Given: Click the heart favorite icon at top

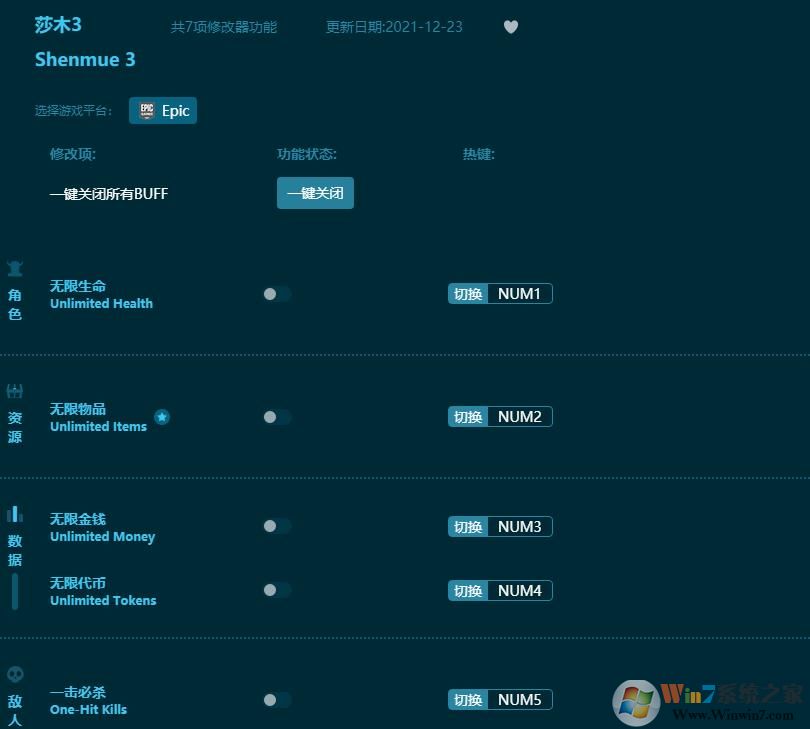Looking at the screenshot, I should (x=511, y=27).
